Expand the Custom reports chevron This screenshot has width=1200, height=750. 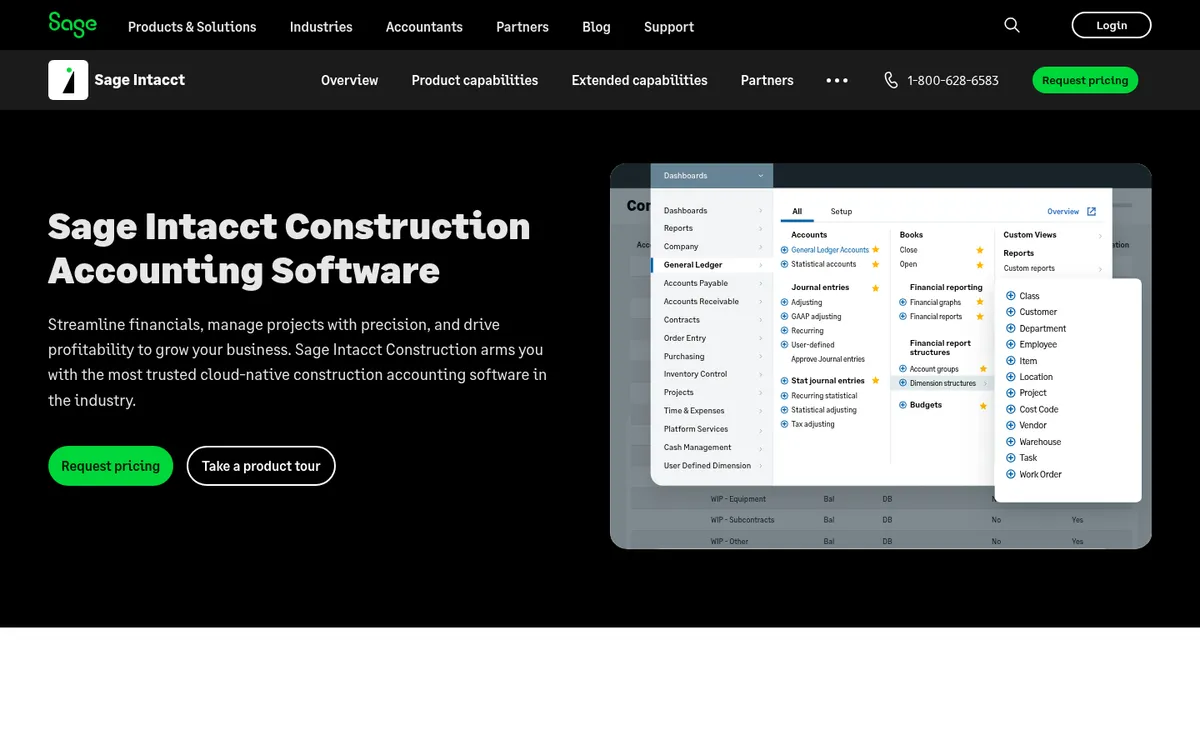pos(1100,269)
